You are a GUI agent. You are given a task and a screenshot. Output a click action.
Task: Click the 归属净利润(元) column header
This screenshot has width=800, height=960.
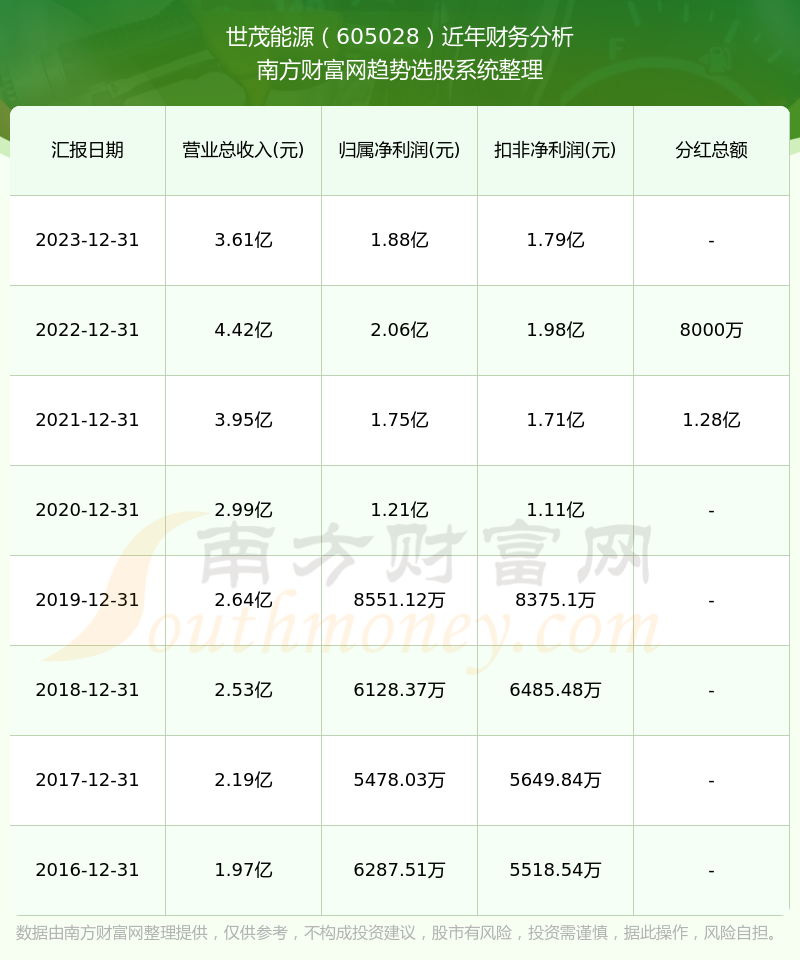pyautogui.click(x=400, y=150)
